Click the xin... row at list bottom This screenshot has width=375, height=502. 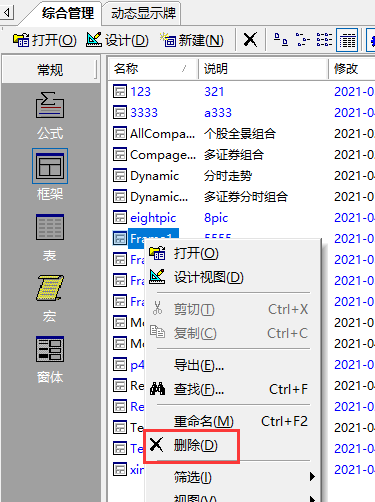pos(128,470)
